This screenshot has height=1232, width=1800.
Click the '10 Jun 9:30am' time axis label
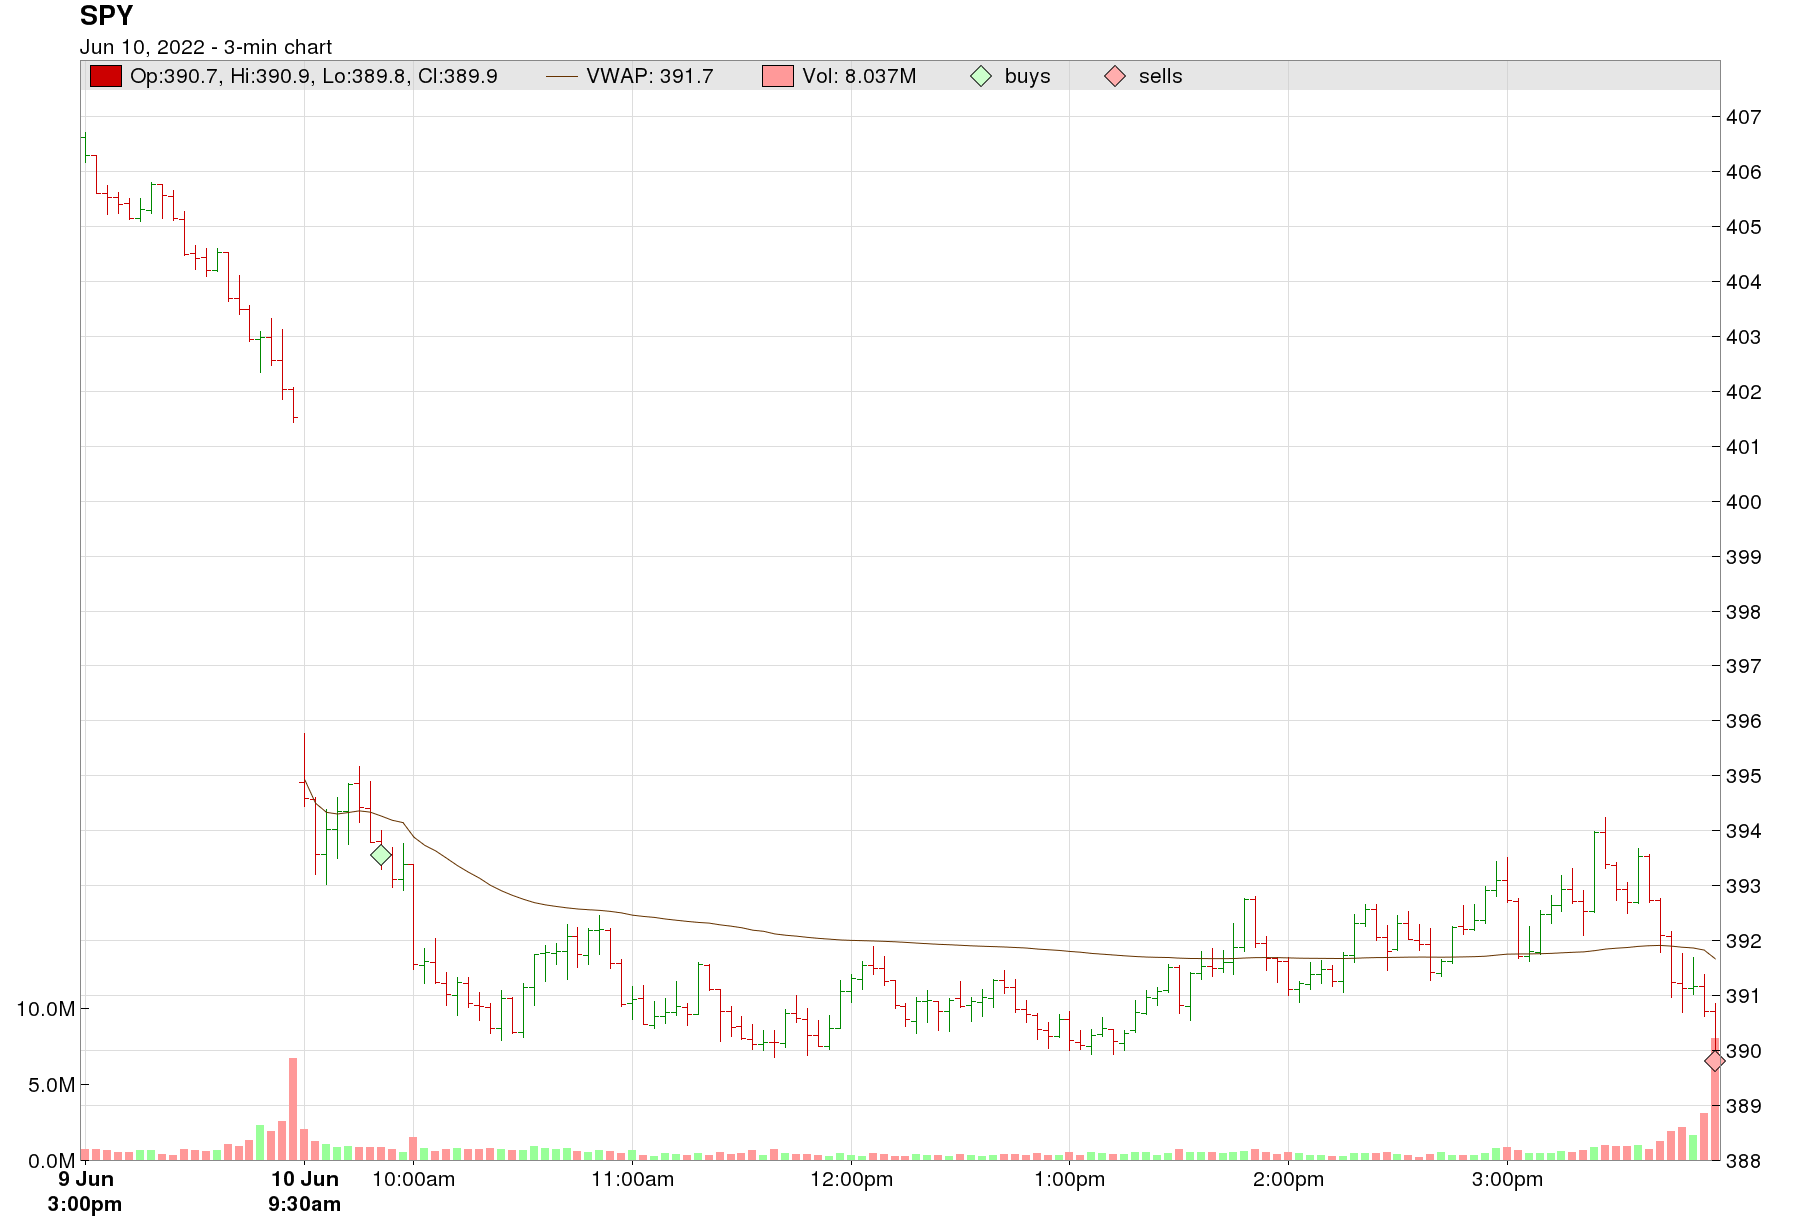click(305, 1191)
